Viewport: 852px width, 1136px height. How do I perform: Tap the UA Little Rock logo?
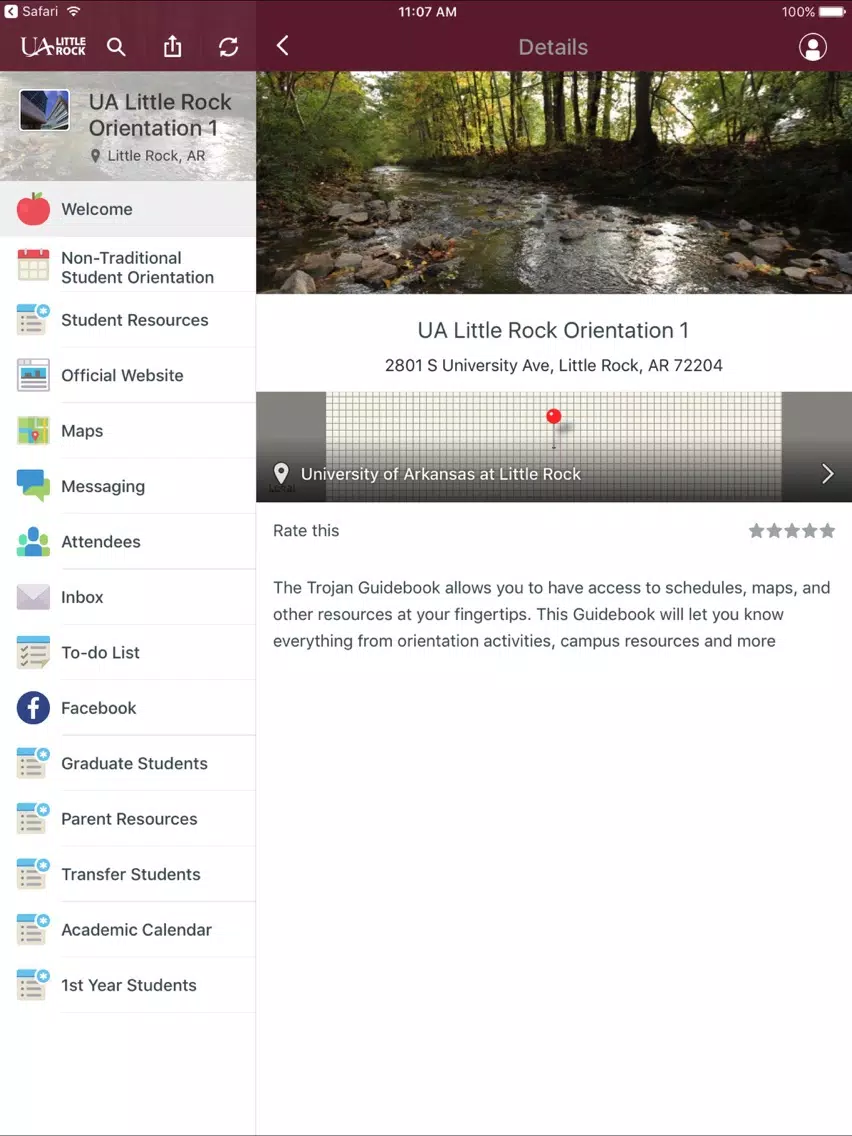click(53, 47)
